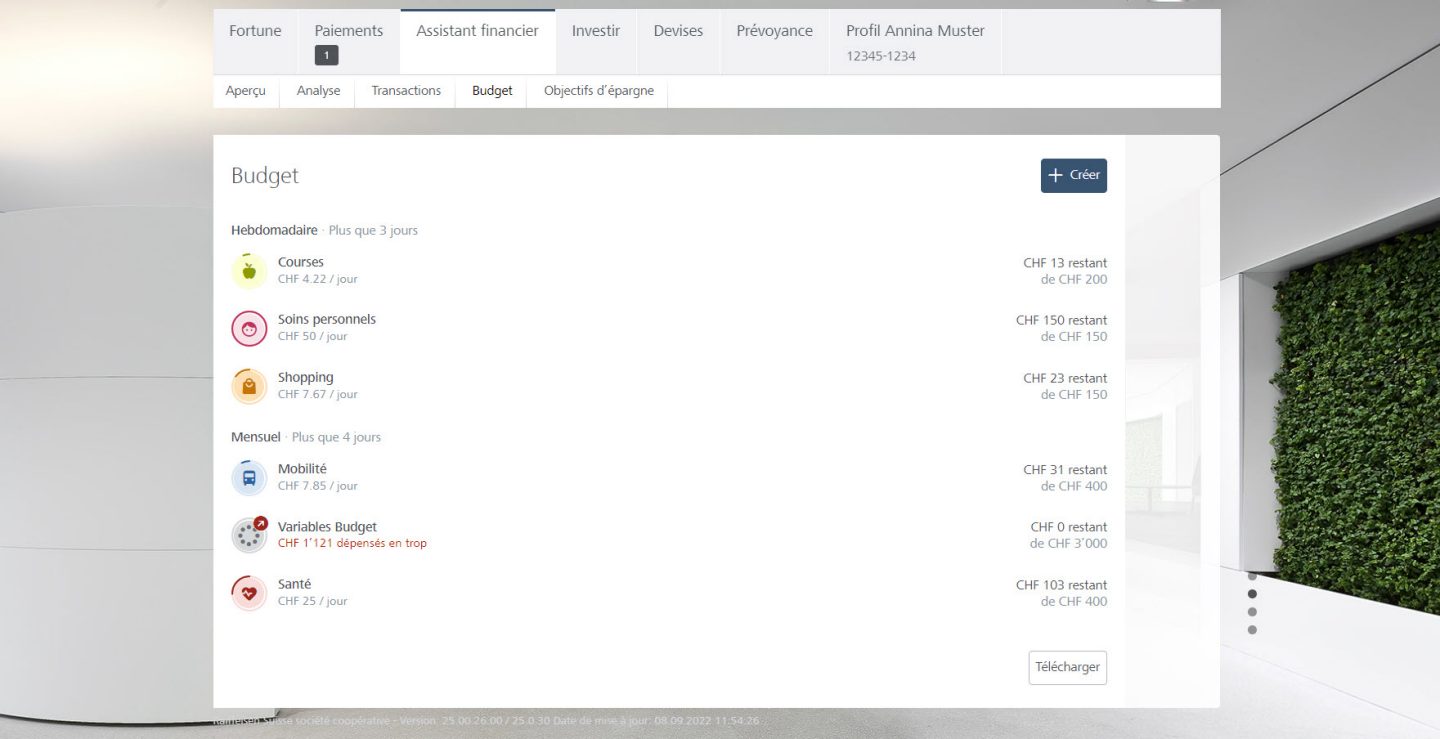Click the green apple Courses icon
Image resolution: width=1440 pixels, height=739 pixels.
(249, 271)
